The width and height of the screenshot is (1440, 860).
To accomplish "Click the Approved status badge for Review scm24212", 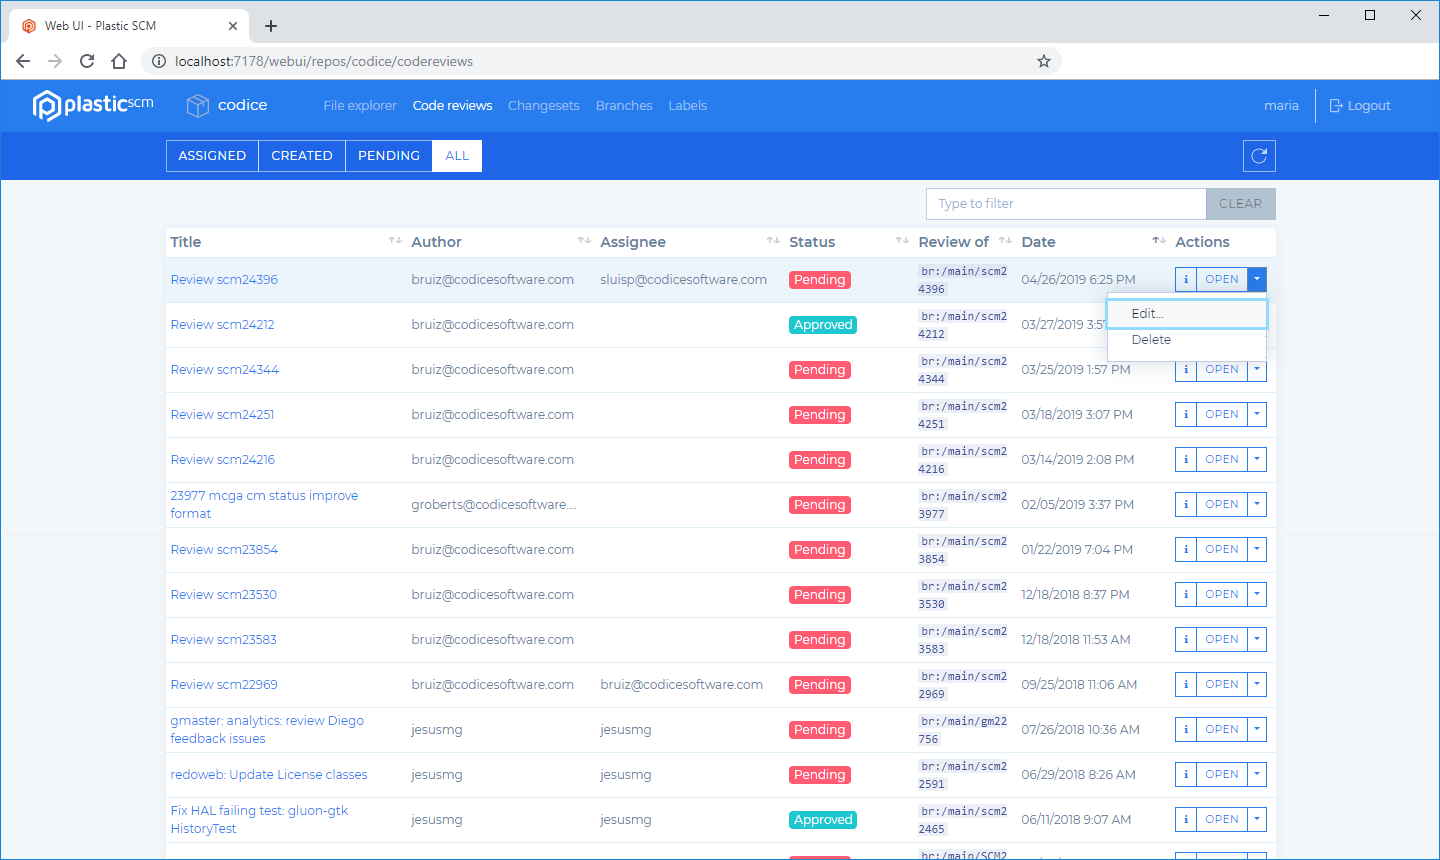I will 823,325.
